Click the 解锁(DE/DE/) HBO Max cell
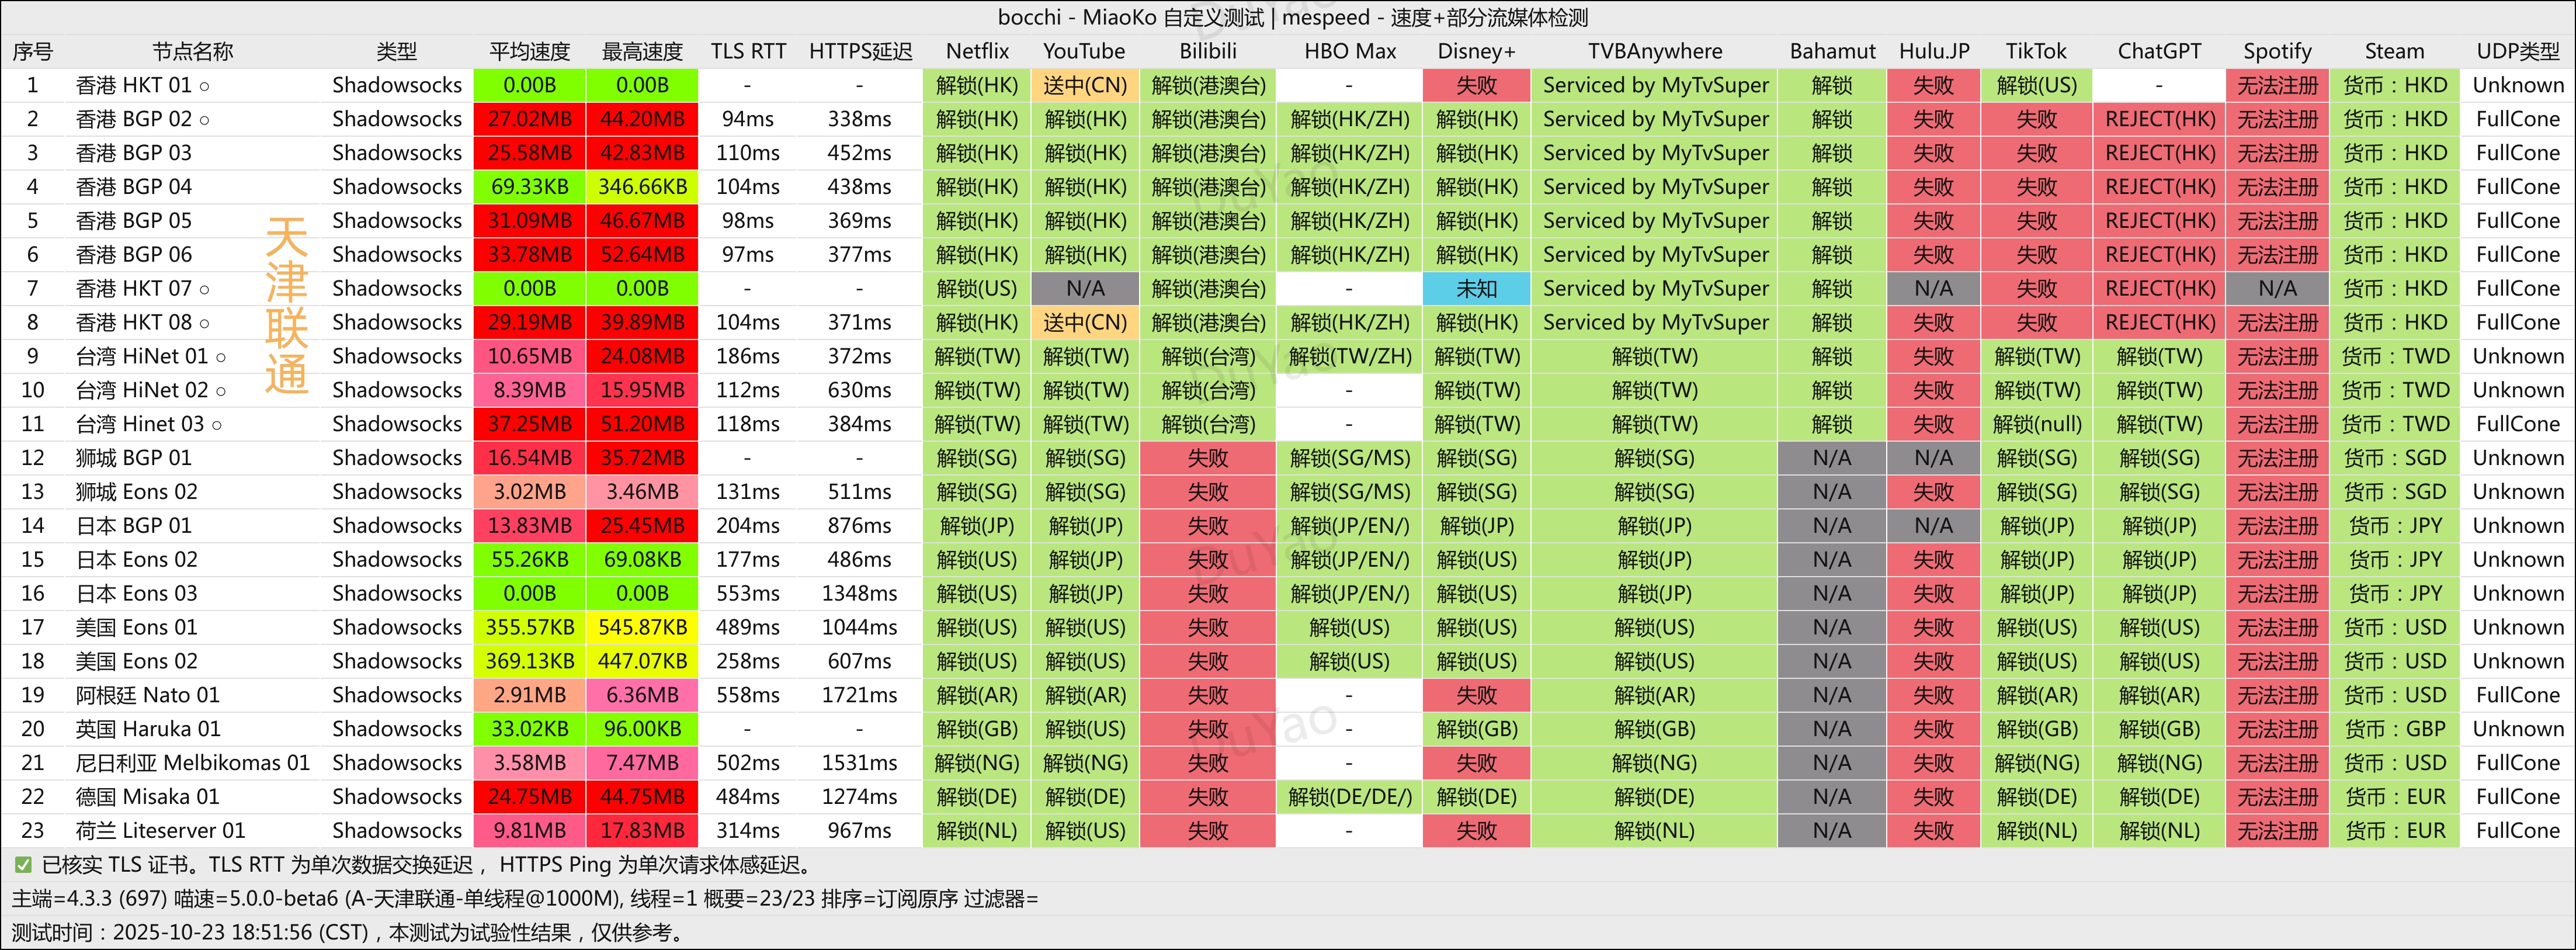 (x=1349, y=797)
